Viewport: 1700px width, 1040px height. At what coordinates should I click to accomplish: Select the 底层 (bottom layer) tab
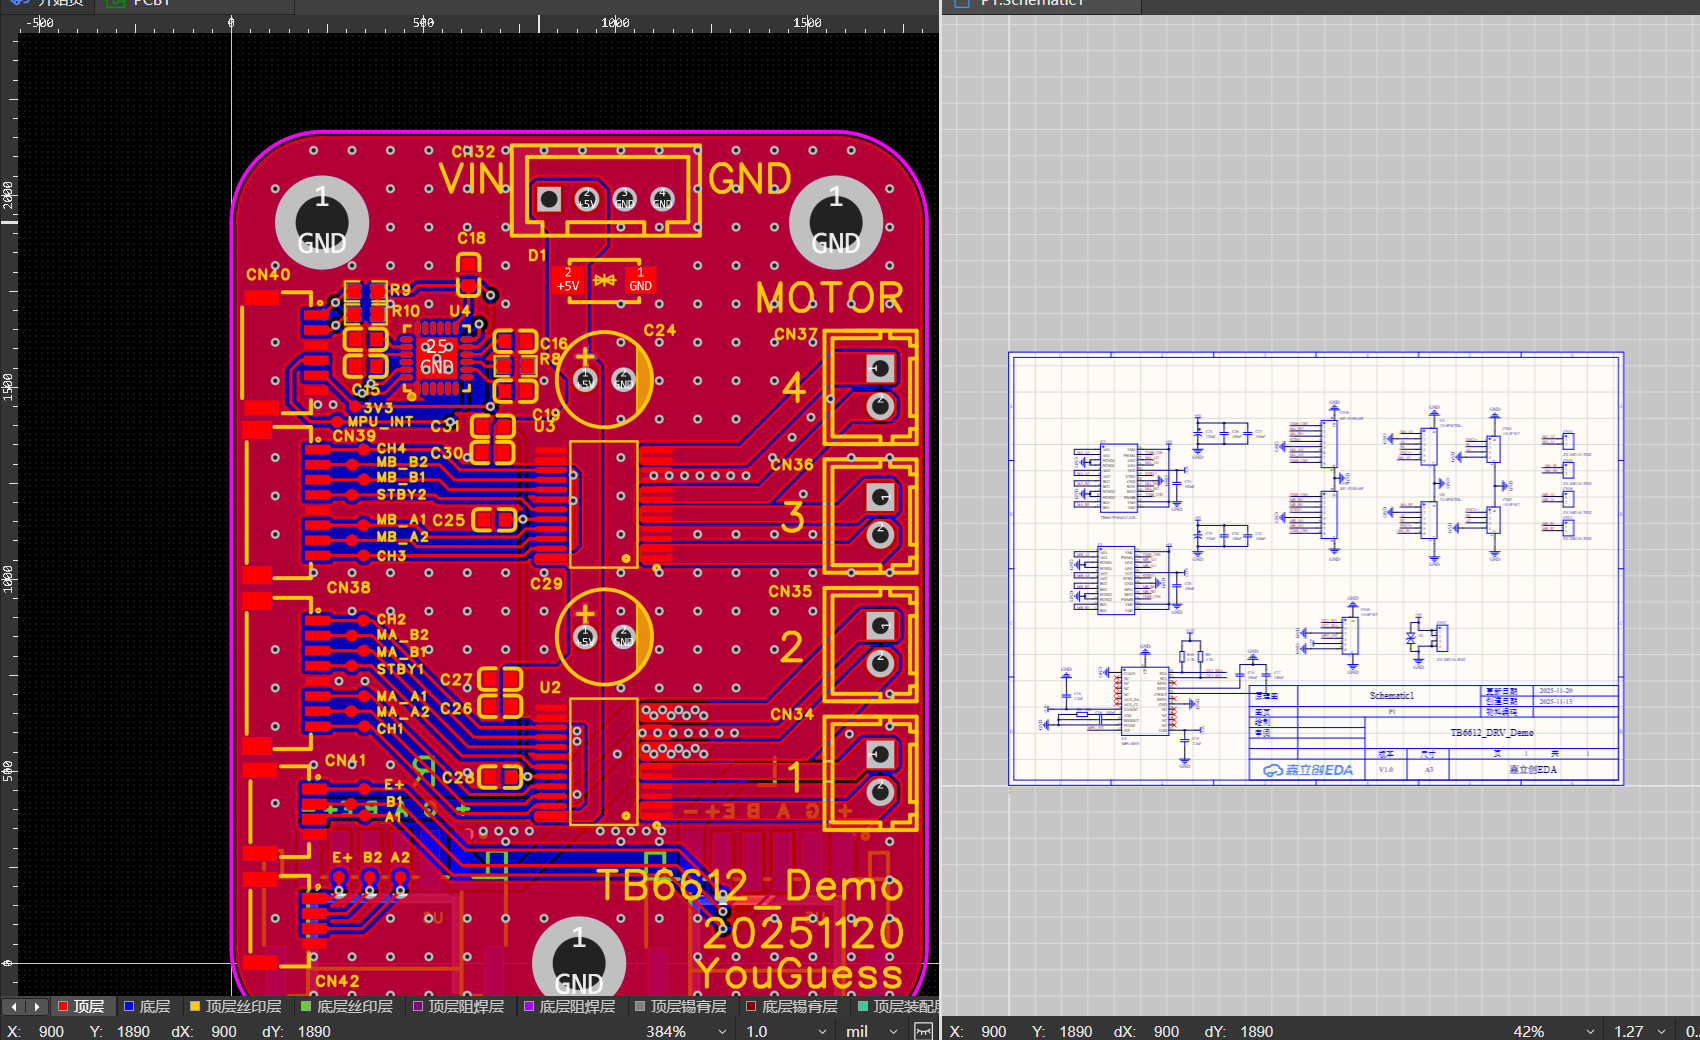coord(146,1006)
